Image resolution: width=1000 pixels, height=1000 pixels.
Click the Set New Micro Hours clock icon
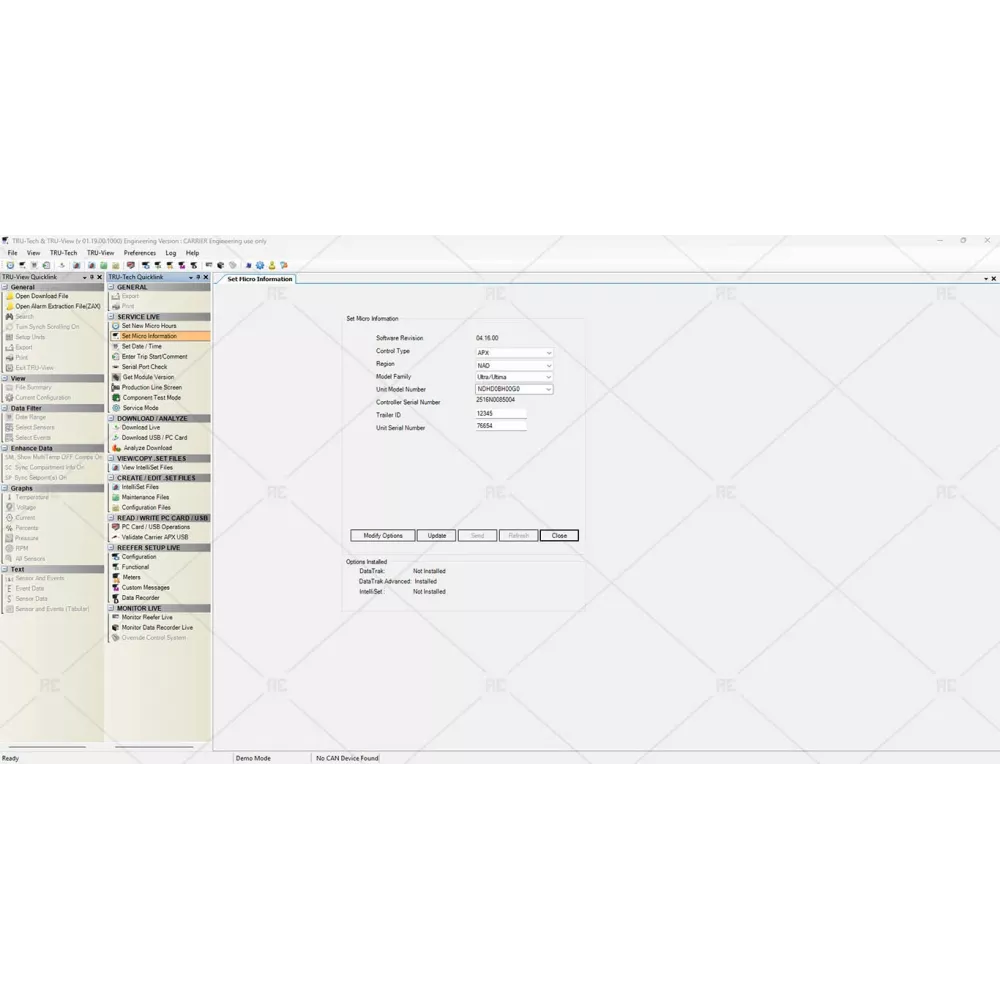[x=115, y=326]
